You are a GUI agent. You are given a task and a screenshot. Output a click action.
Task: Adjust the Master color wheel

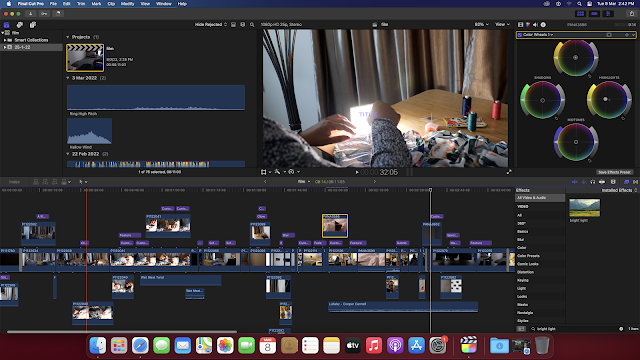click(x=576, y=58)
